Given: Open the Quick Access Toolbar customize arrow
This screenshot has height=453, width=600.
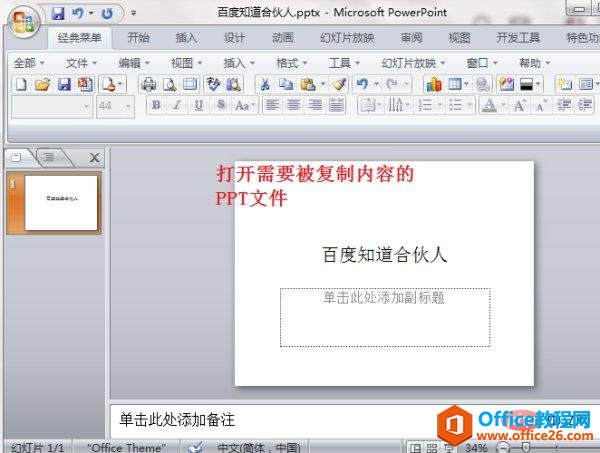Looking at the screenshot, I should click(134, 13).
